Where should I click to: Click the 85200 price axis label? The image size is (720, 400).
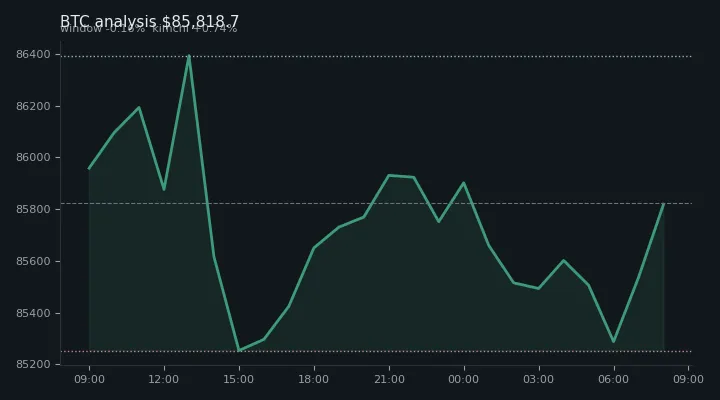[33, 365]
